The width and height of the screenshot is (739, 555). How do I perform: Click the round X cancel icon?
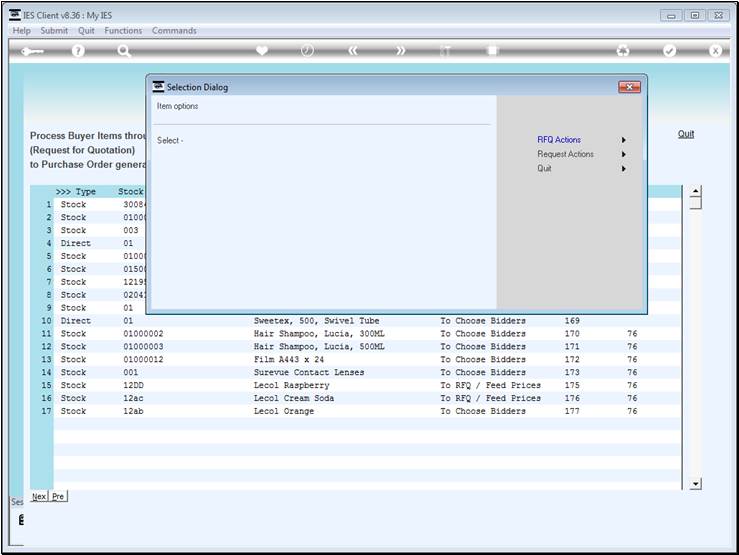pos(715,50)
